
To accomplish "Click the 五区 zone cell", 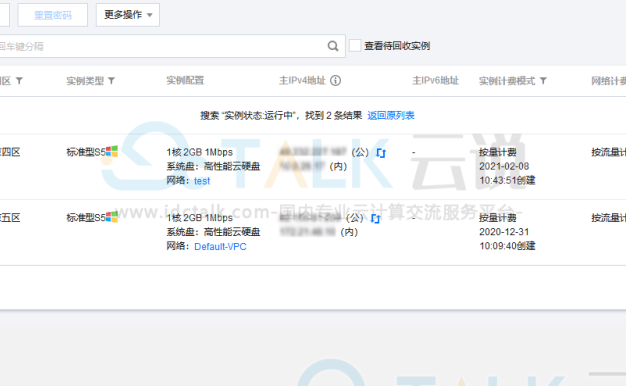I will (10, 218).
